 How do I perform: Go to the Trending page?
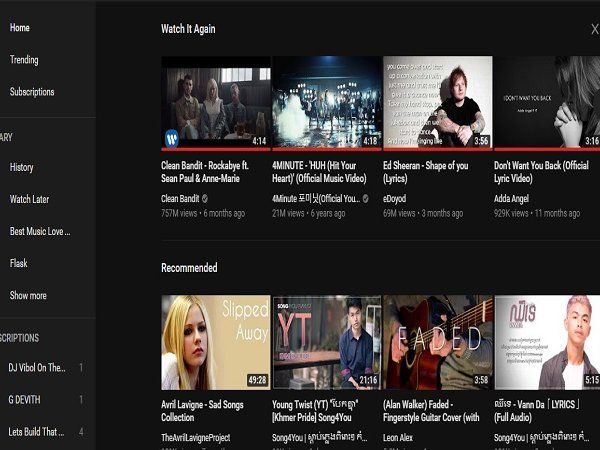[24, 60]
